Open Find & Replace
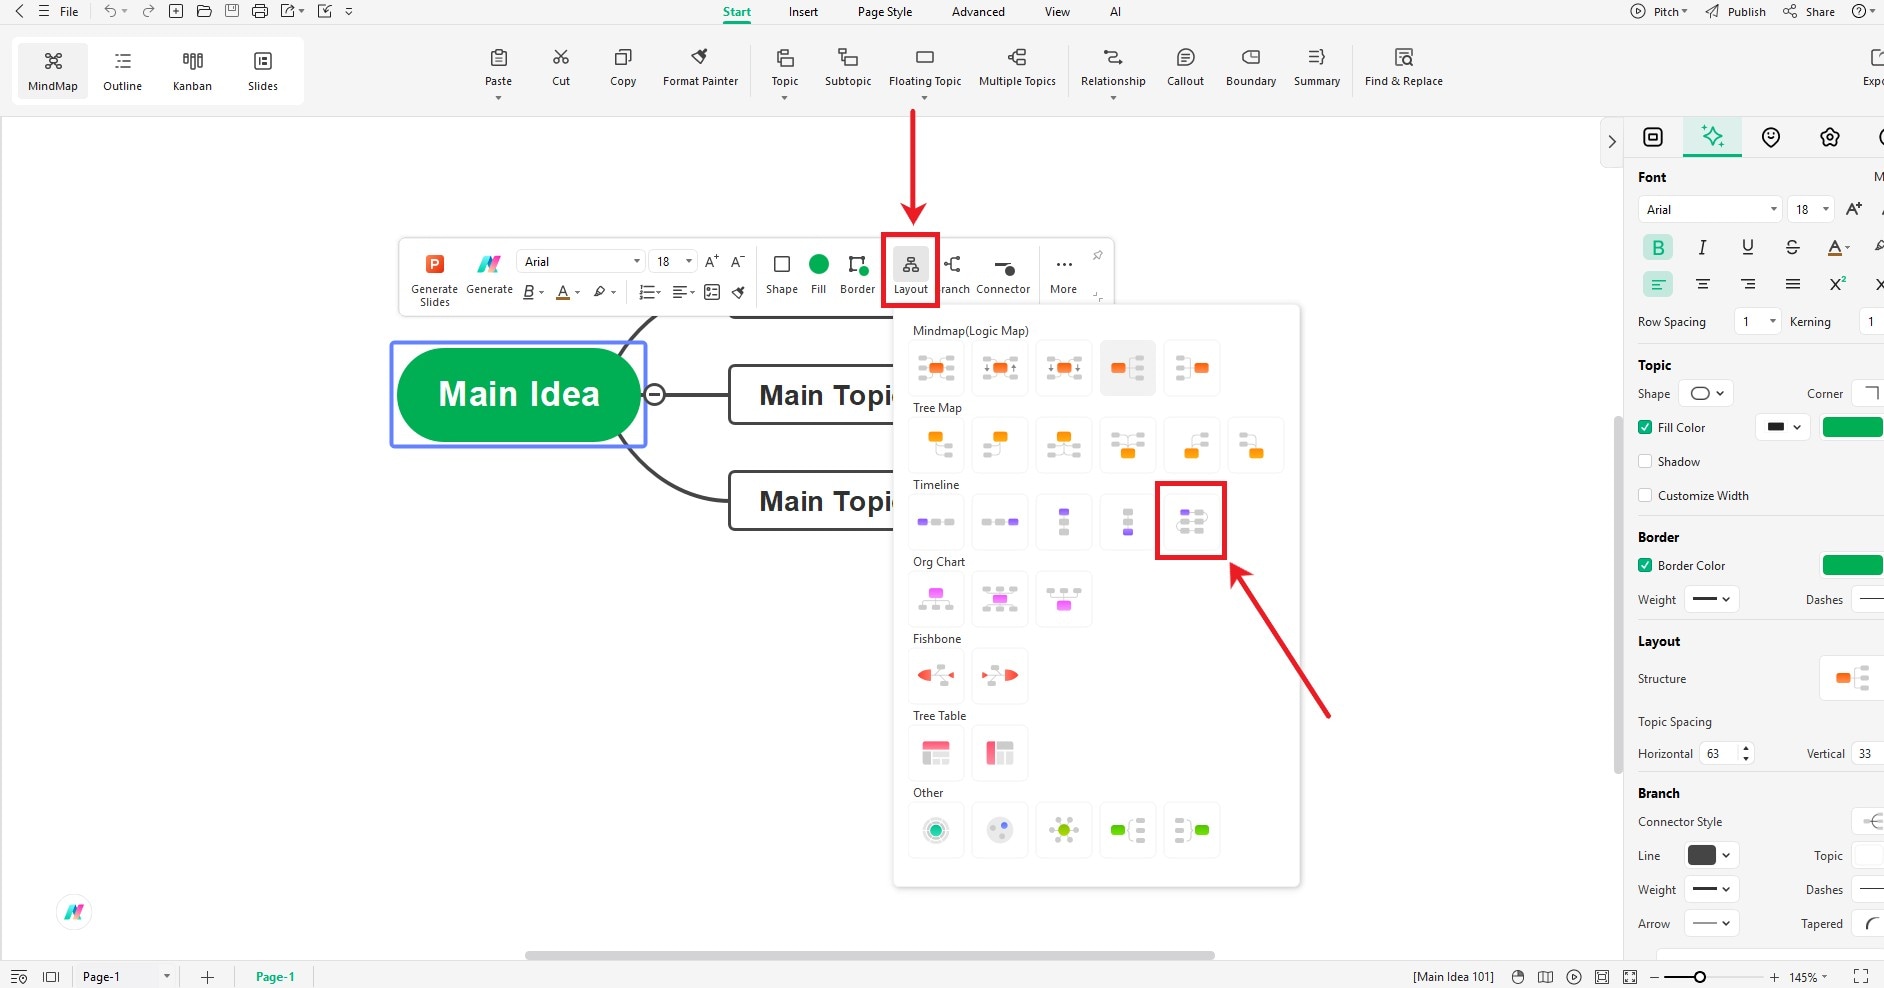The height and width of the screenshot is (988, 1884). pyautogui.click(x=1404, y=67)
